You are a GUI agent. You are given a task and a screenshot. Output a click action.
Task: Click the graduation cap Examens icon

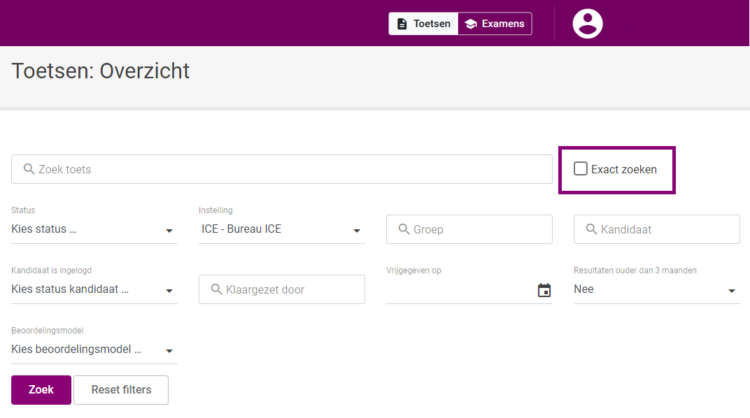(471, 24)
